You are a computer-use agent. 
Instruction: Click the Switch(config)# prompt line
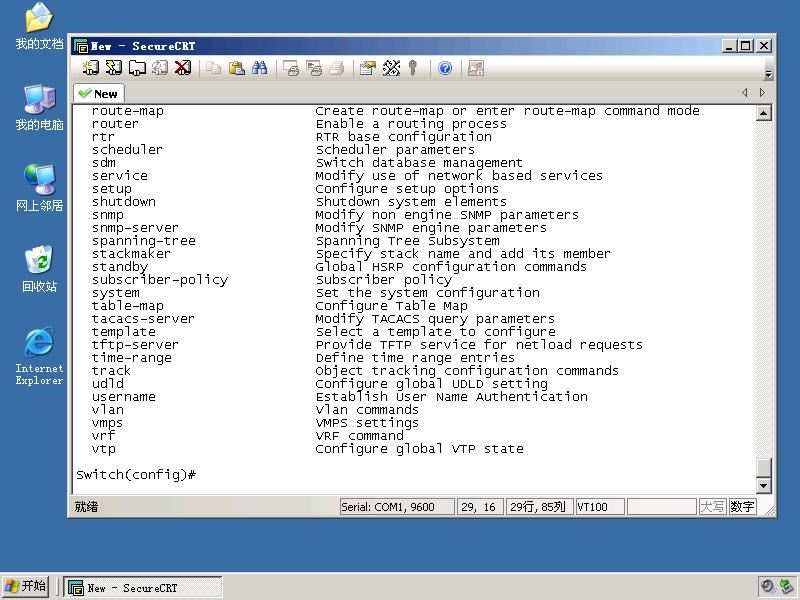(x=136, y=474)
